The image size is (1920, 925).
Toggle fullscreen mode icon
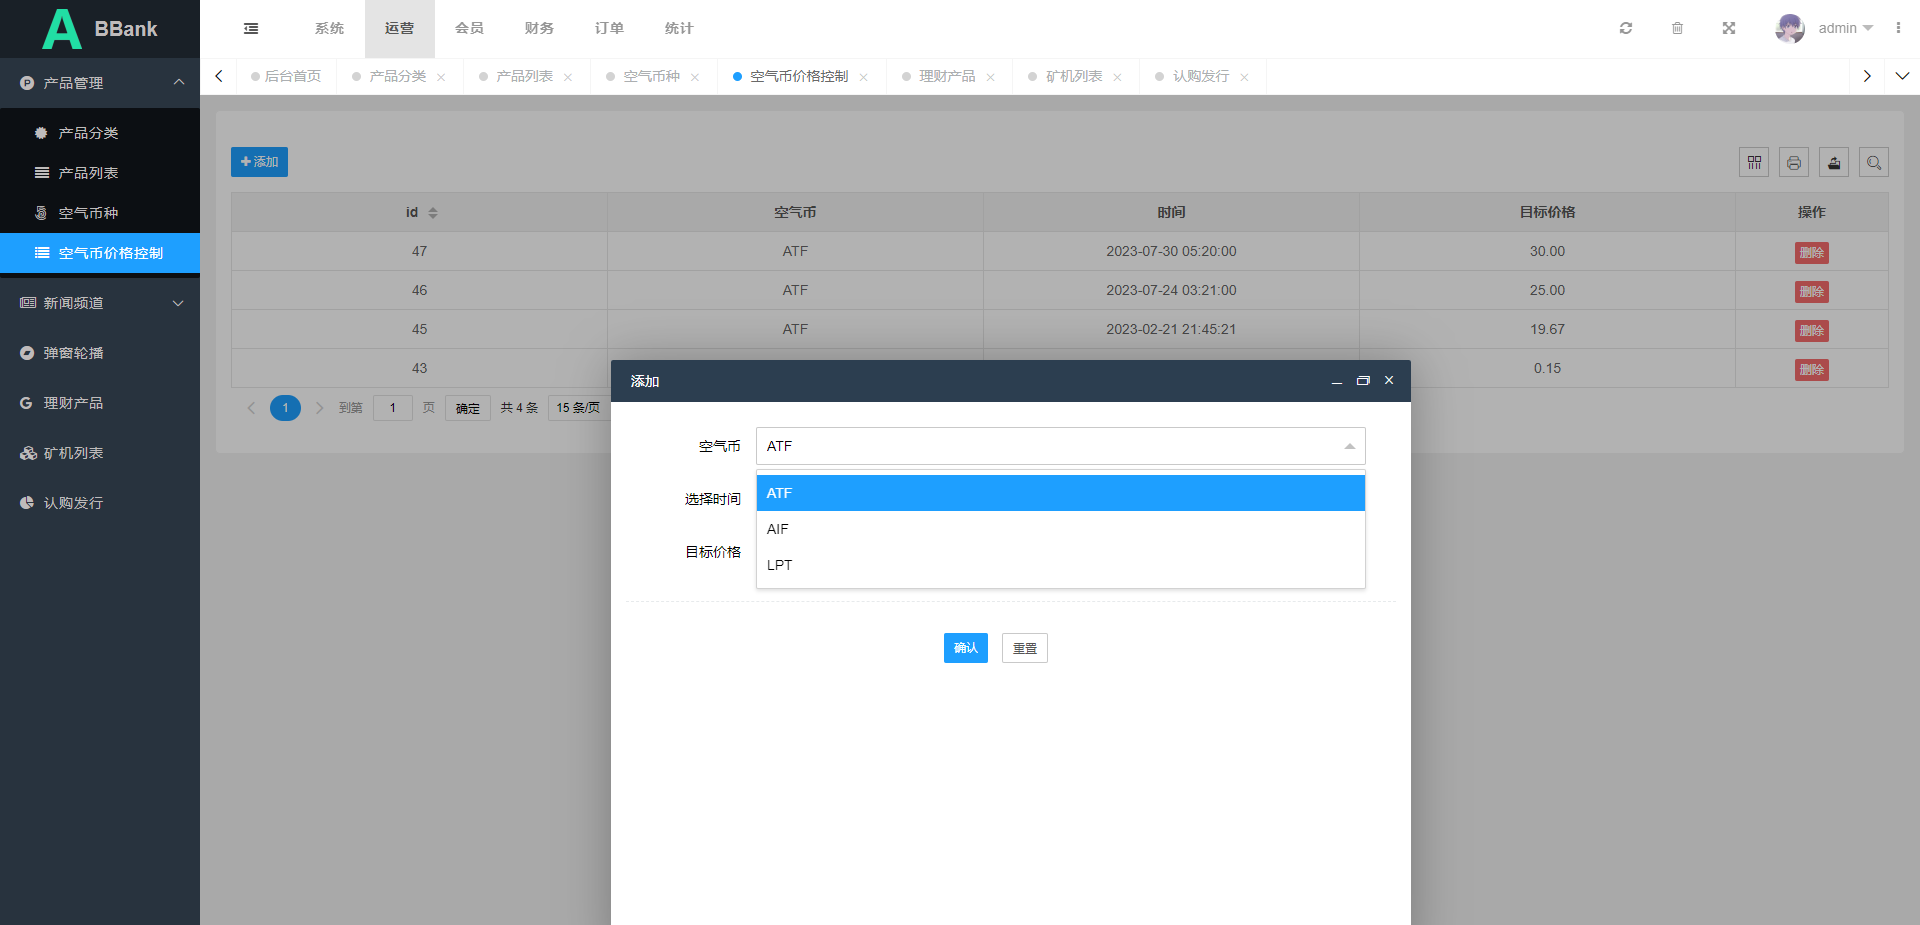point(1729,28)
